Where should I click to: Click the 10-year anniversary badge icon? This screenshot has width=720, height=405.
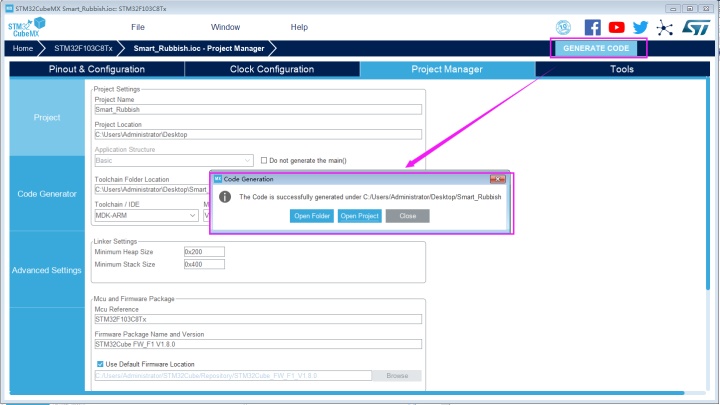pos(563,28)
